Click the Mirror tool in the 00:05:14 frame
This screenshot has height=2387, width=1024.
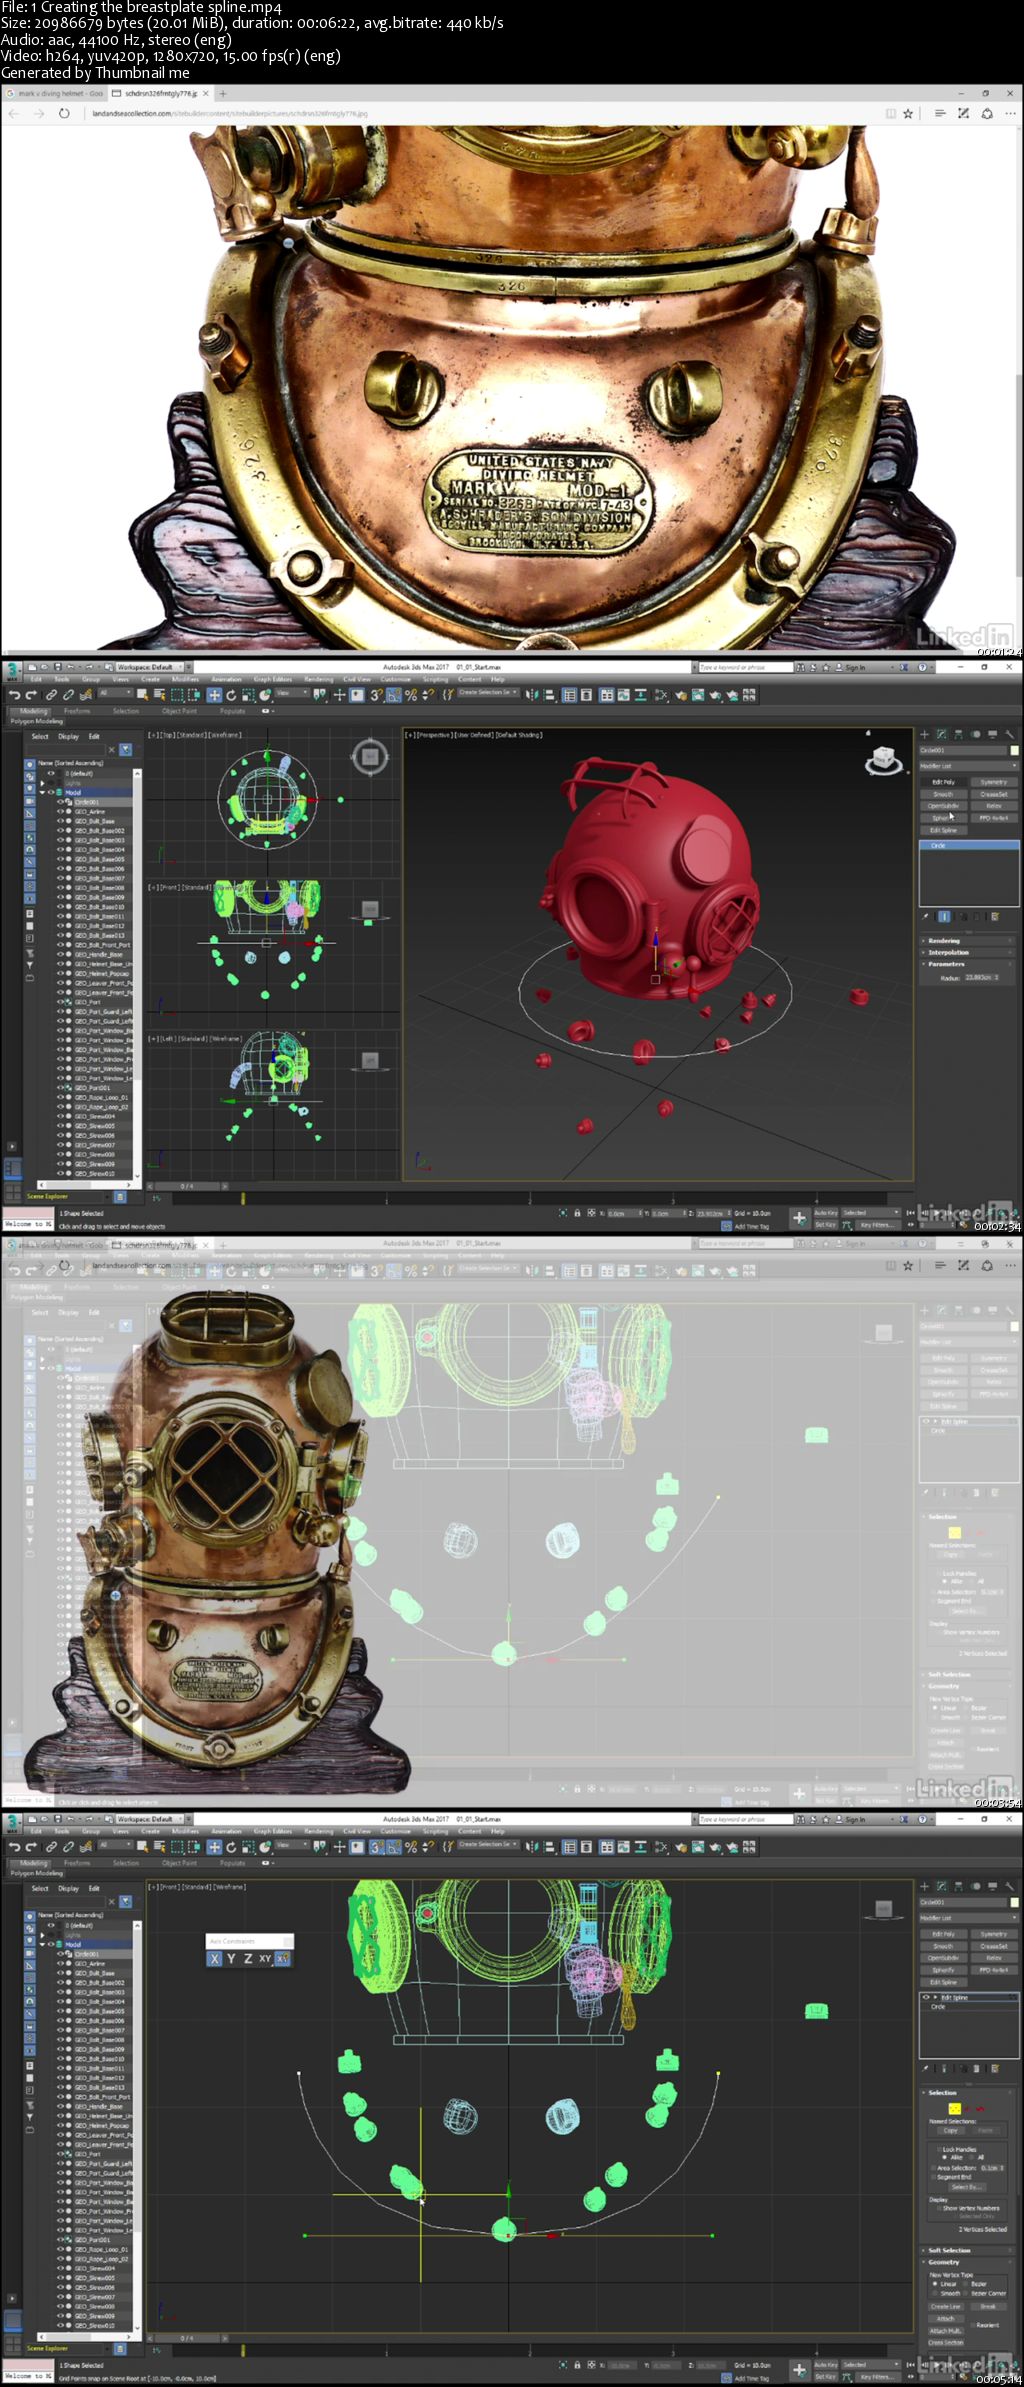(531, 1846)
